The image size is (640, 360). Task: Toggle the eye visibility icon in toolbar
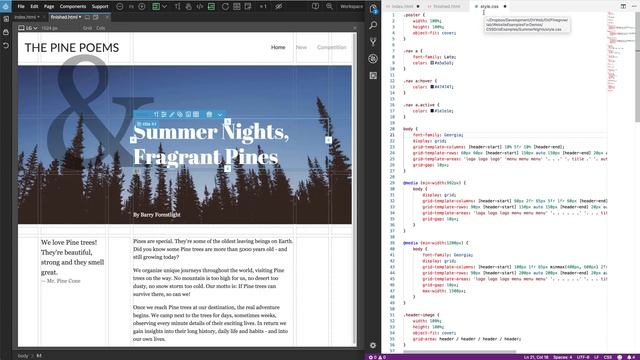click(278, 7)
